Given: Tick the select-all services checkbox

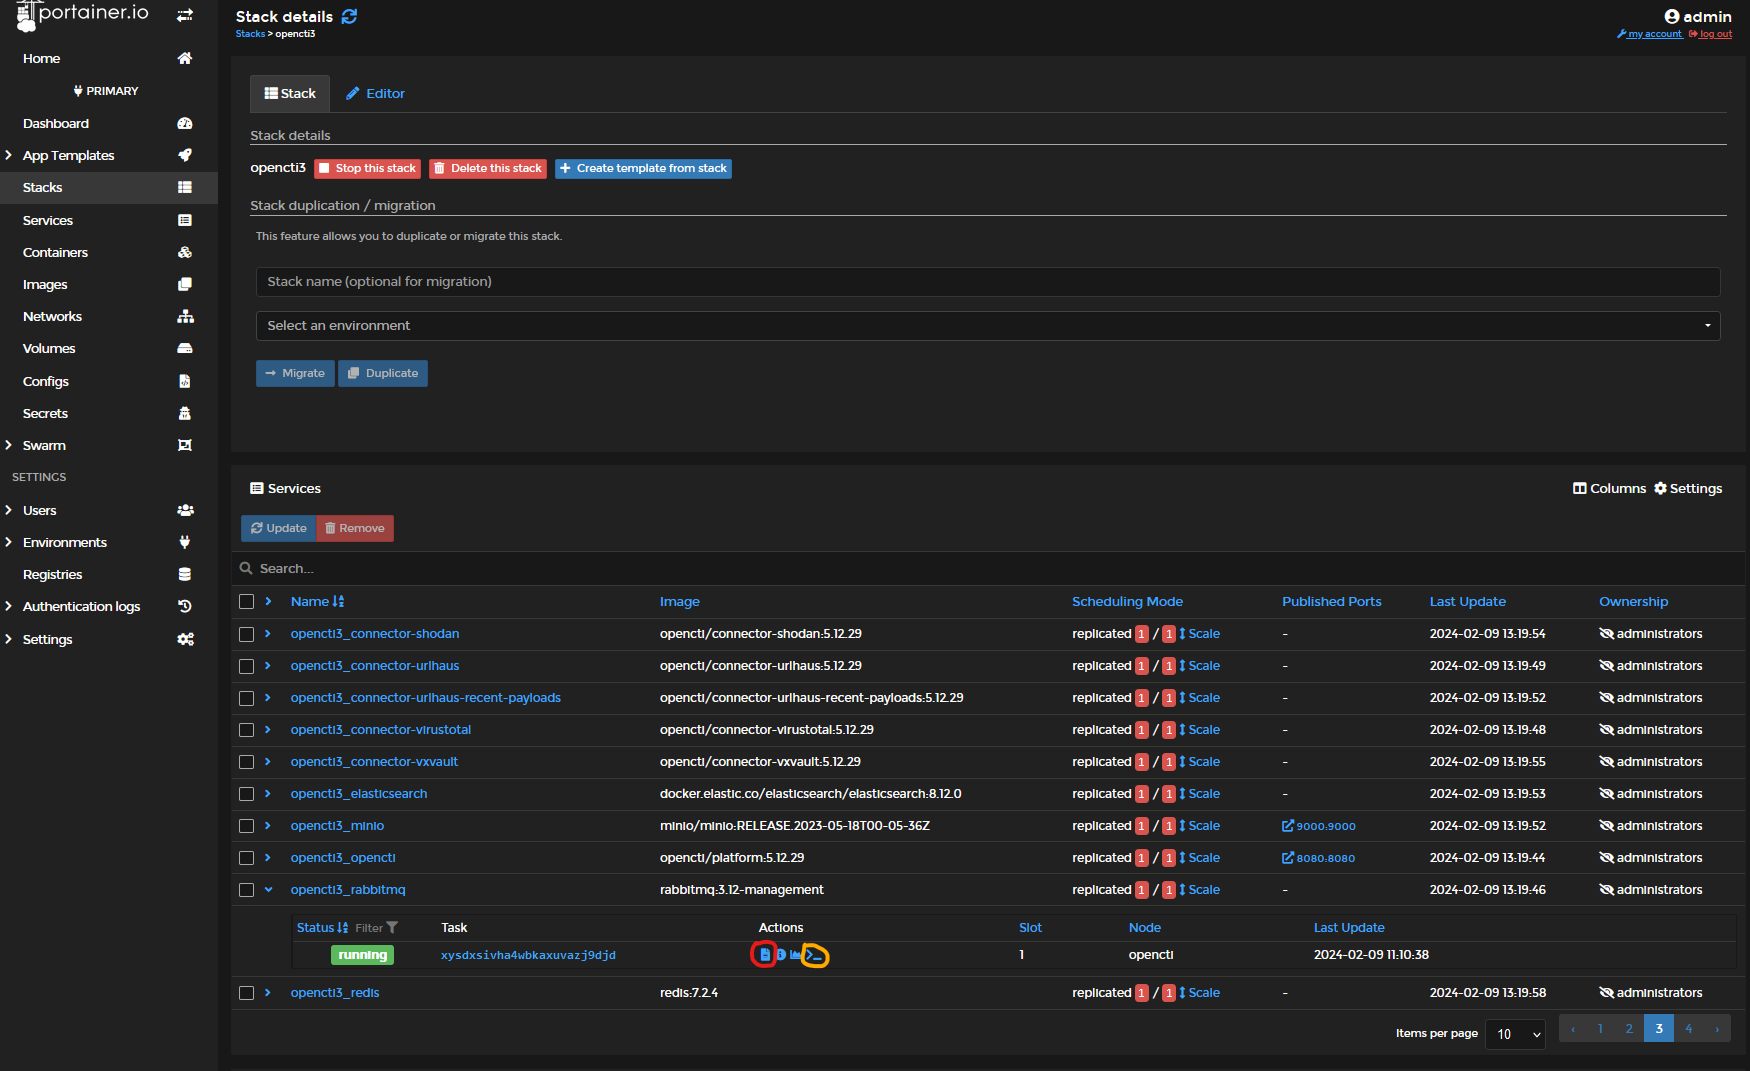Looking at the screenshot, I should pyautogui.click(x=247, y=602).
